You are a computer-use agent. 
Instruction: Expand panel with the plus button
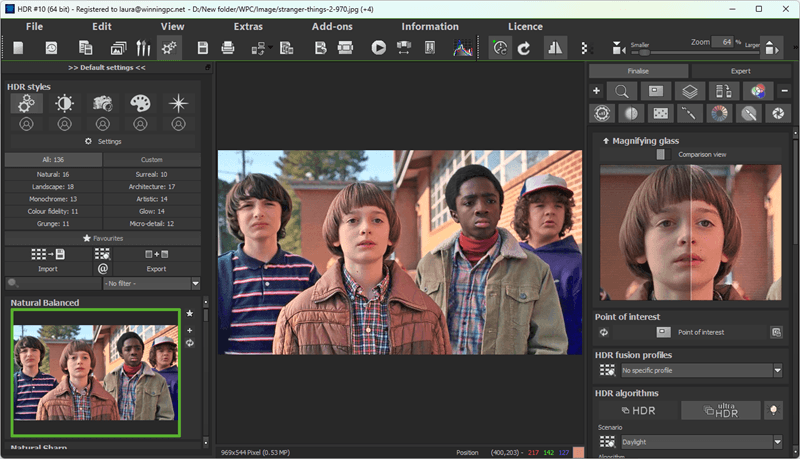[596, 91]
